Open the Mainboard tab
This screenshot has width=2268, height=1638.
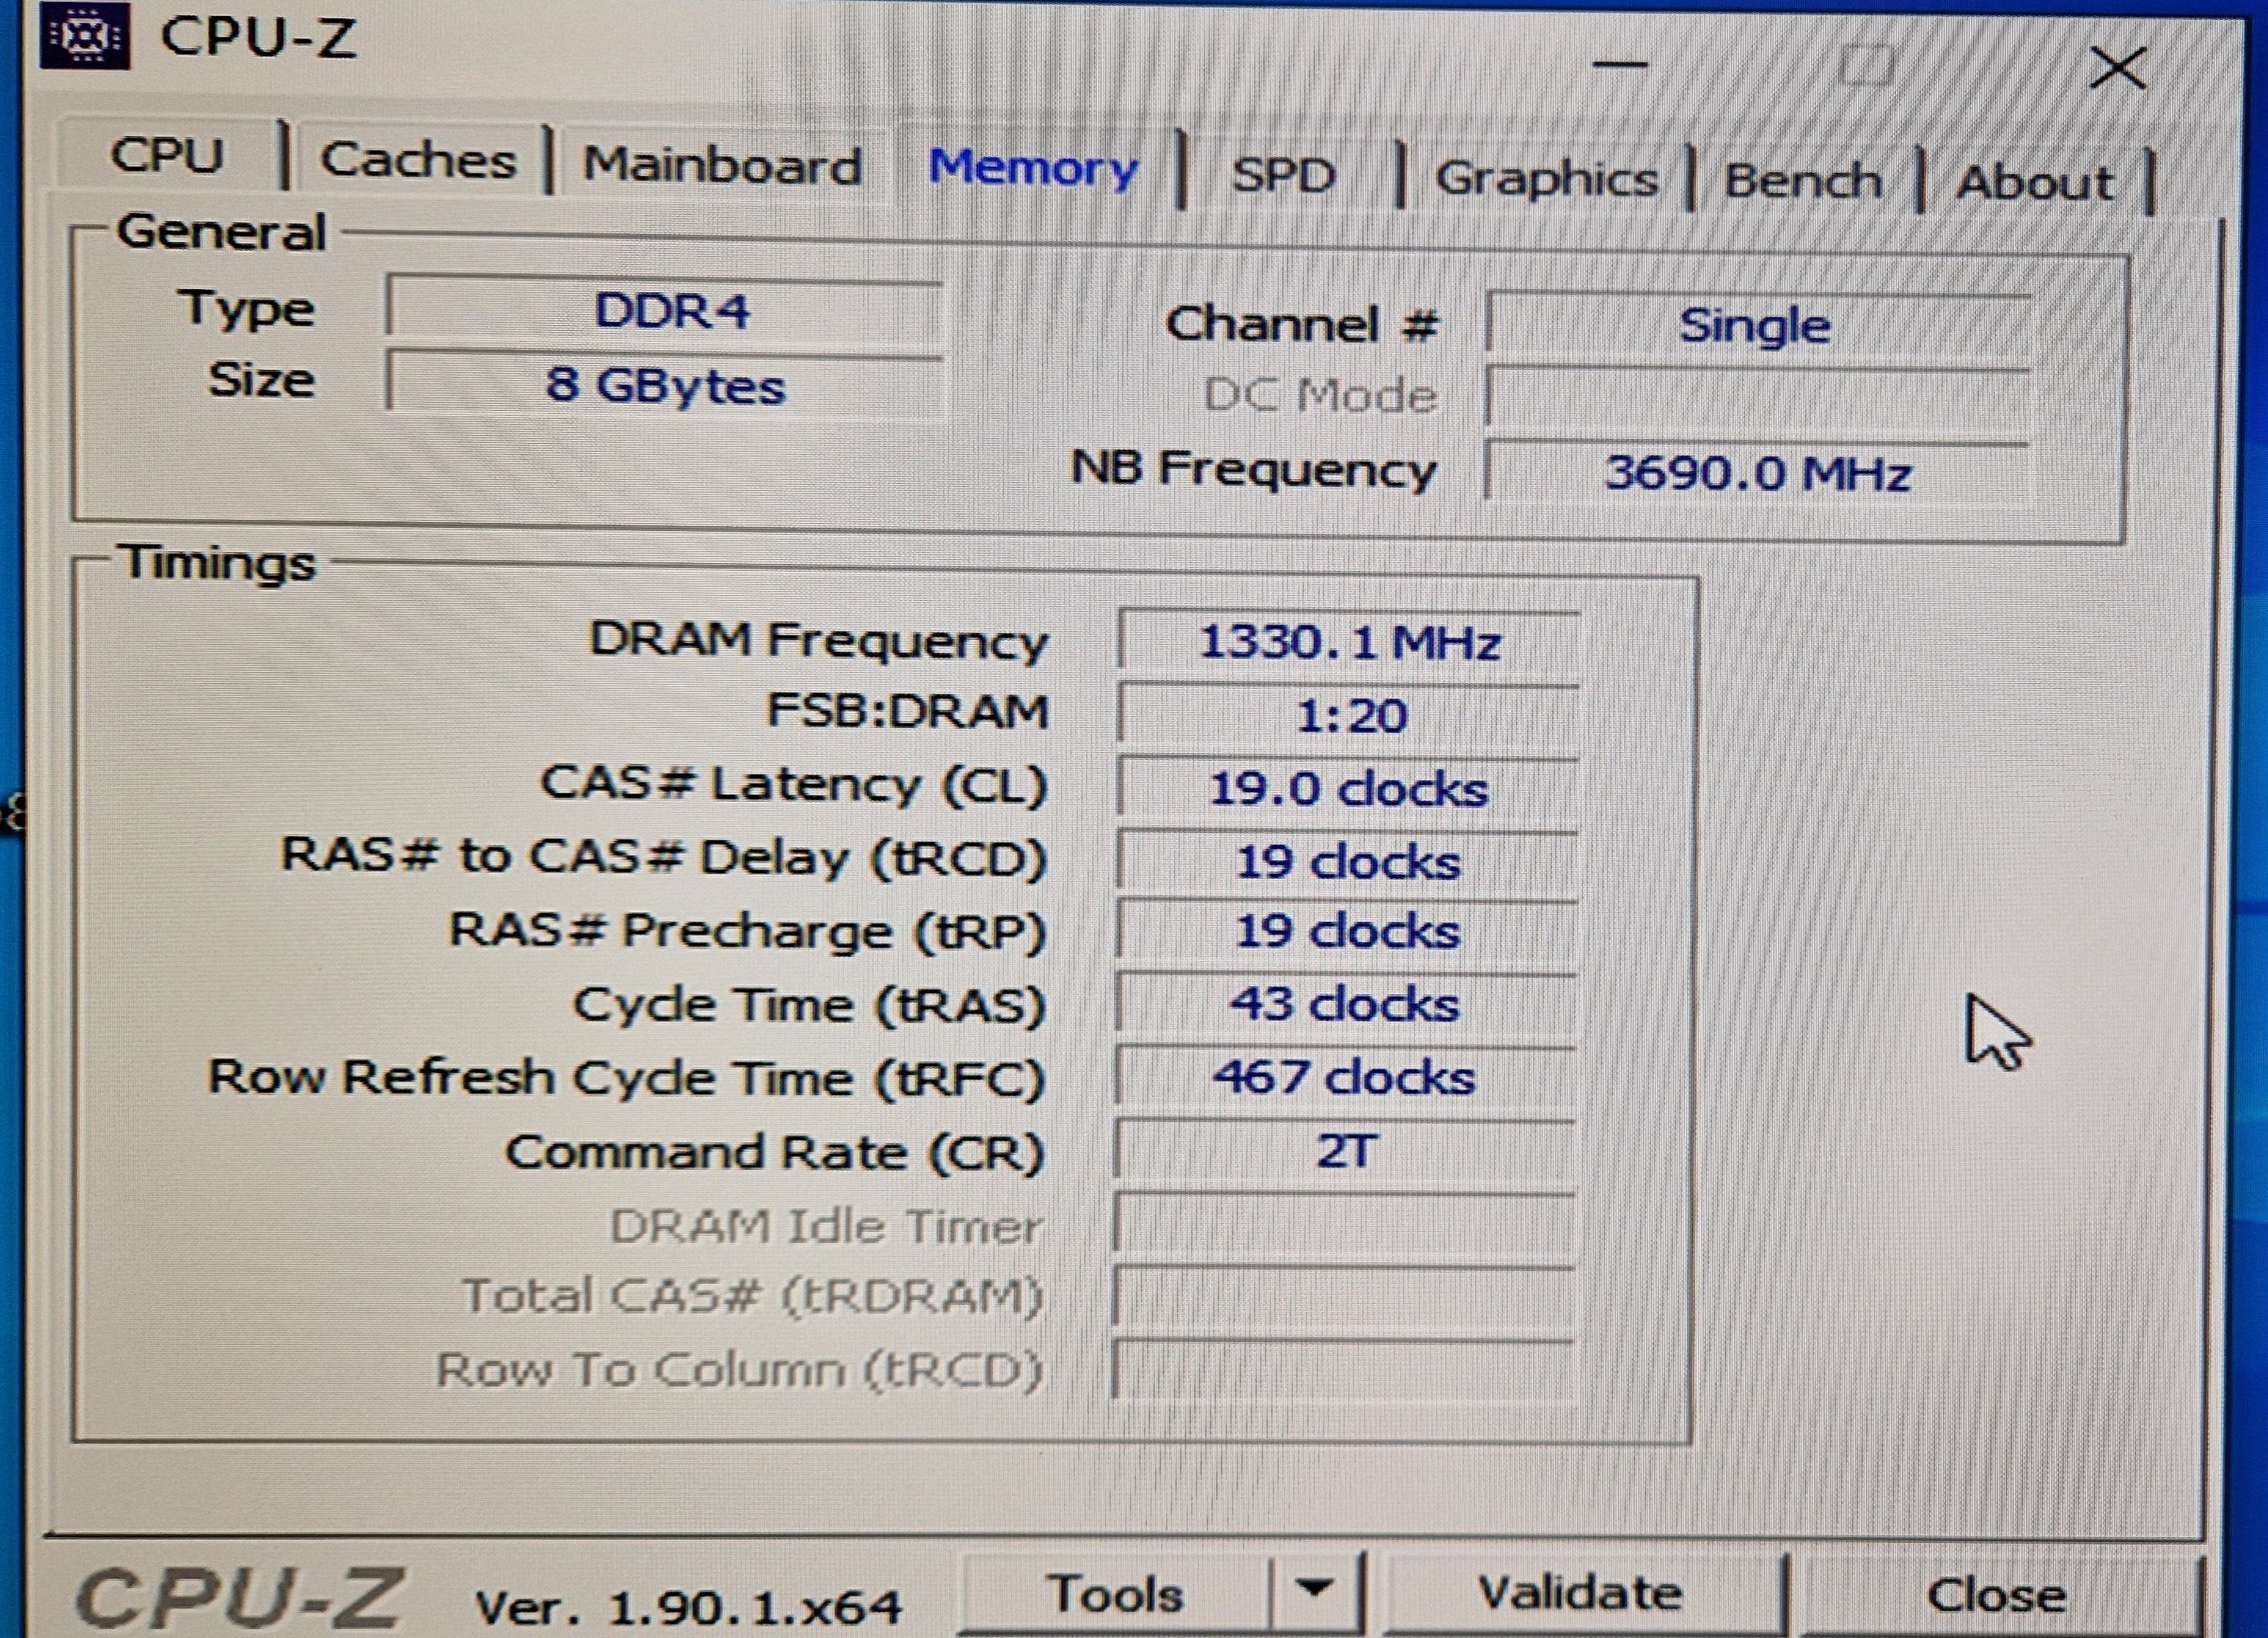(x=721, y=165)
